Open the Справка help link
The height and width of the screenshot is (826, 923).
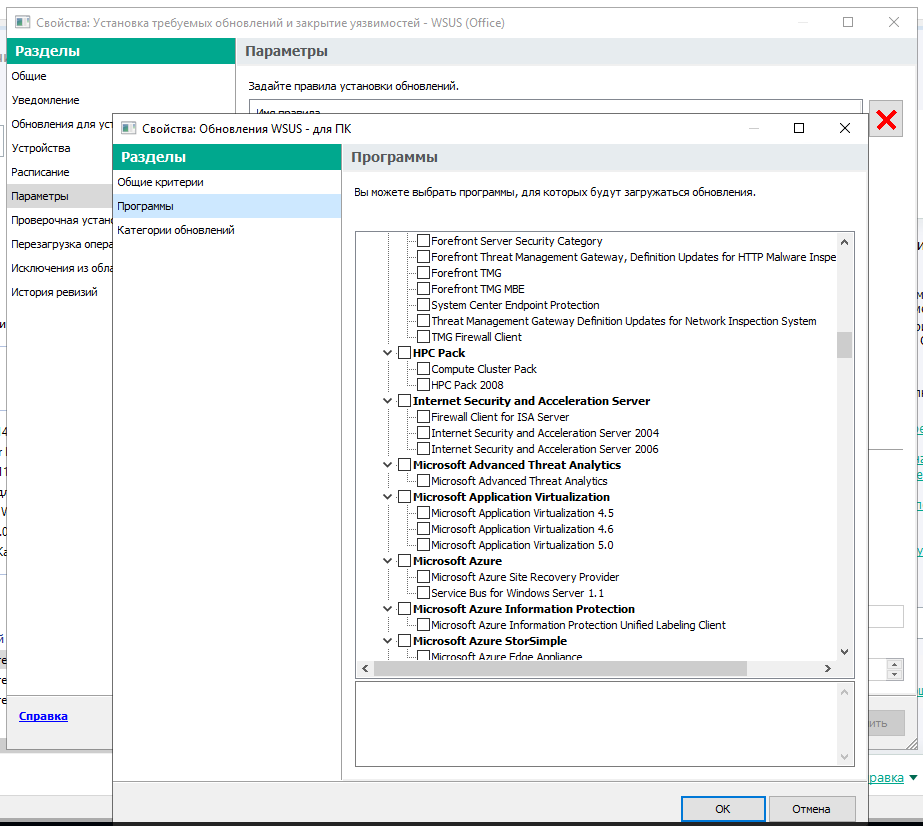pos(43,716)
